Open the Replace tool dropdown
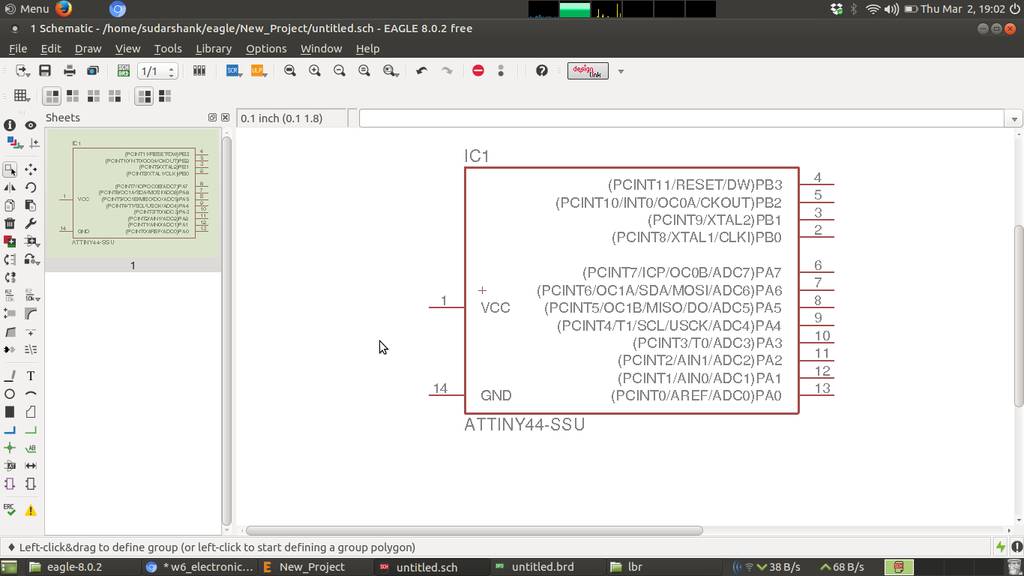 tap(32, 259)
